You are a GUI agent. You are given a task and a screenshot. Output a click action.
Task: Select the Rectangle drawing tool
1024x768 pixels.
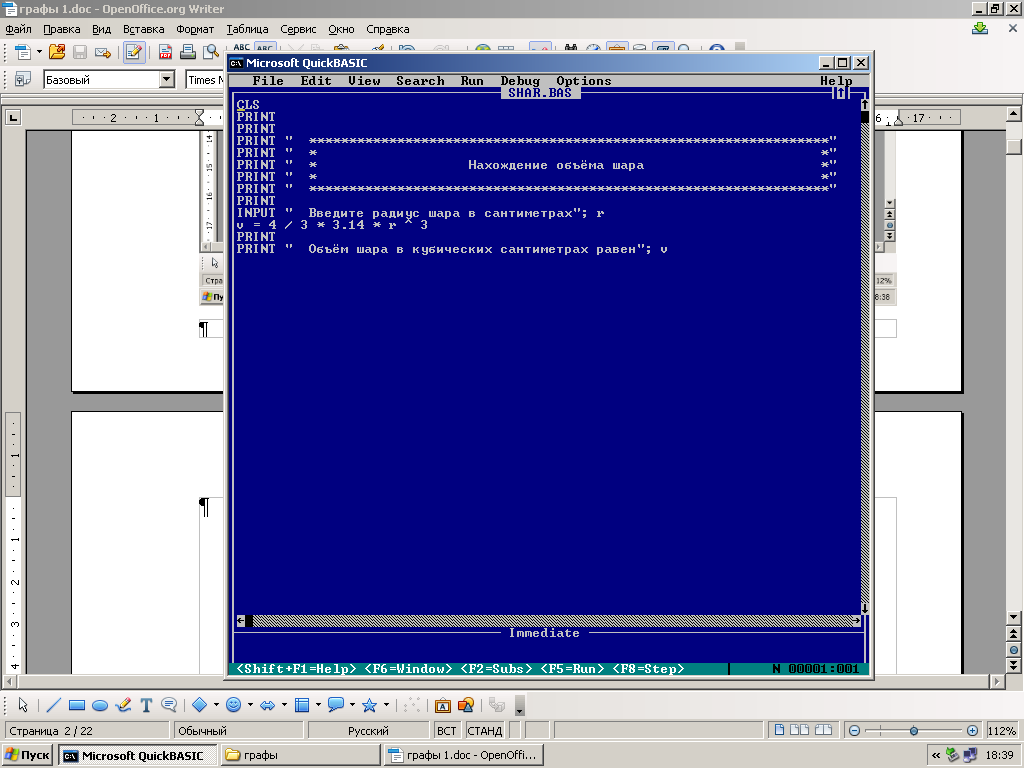(77, 705)
